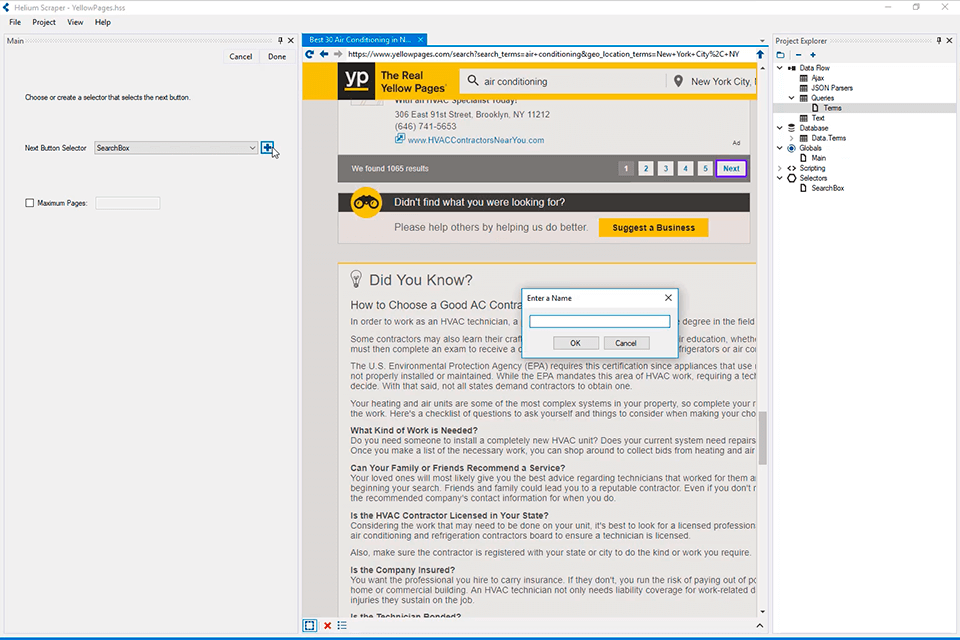This screenshot has width=960, height=640.
Task: Click the lightbulb Did You Know icon
Action: pos(356,279)
